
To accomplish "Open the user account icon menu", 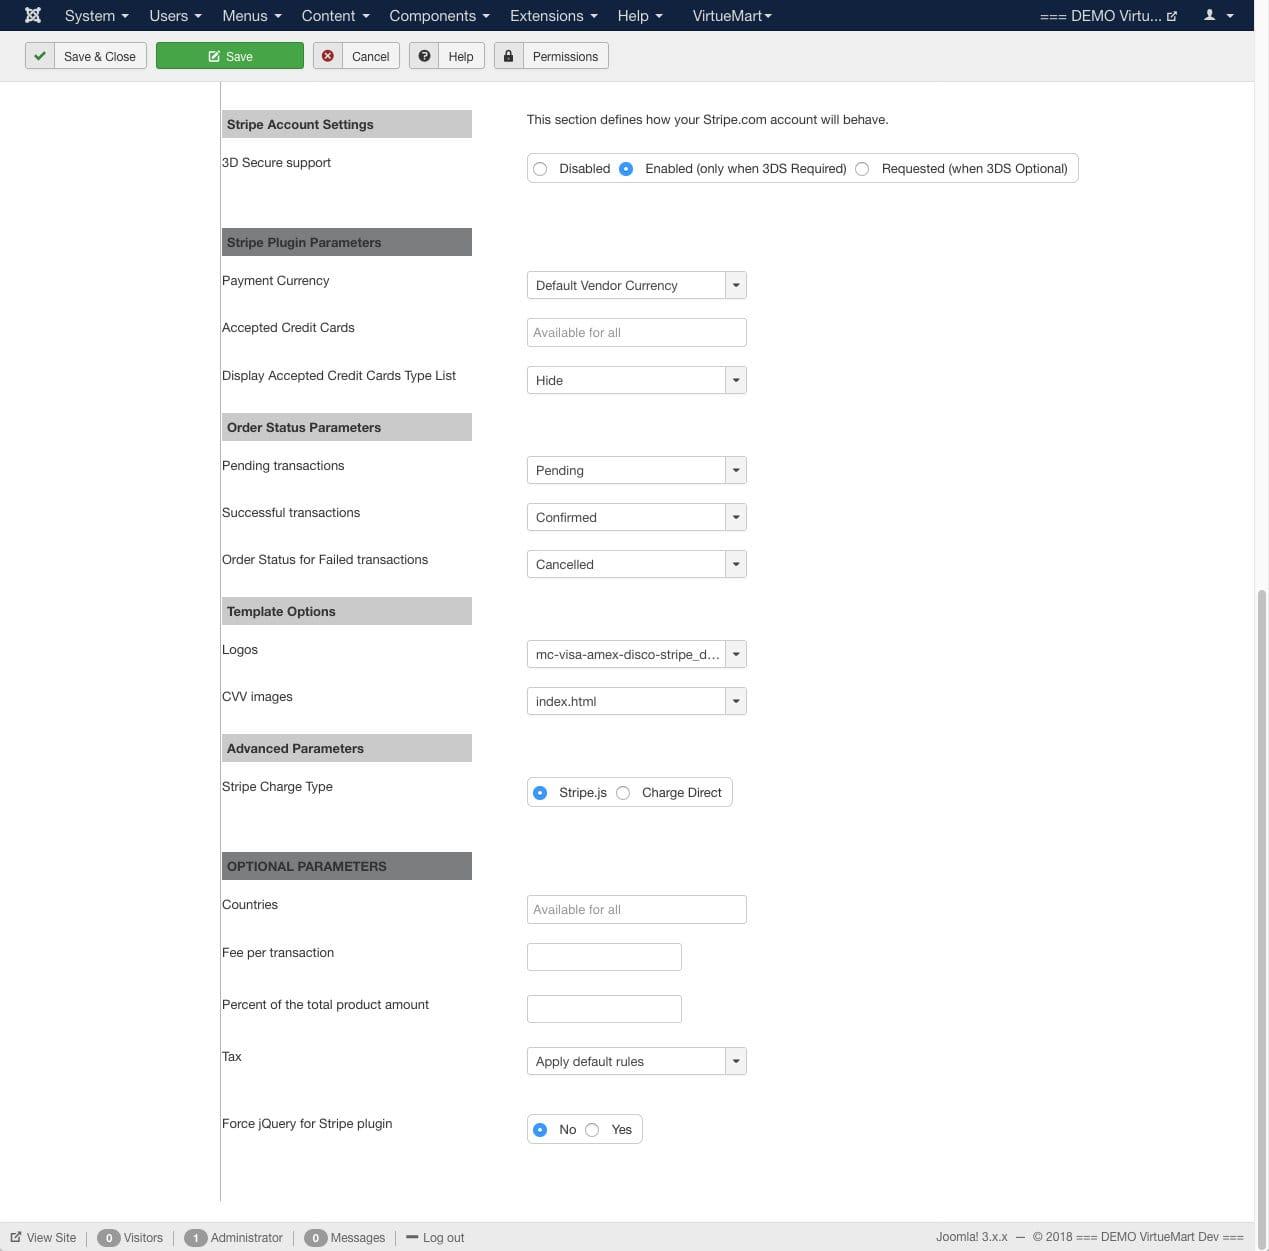I will (1218, 15).
